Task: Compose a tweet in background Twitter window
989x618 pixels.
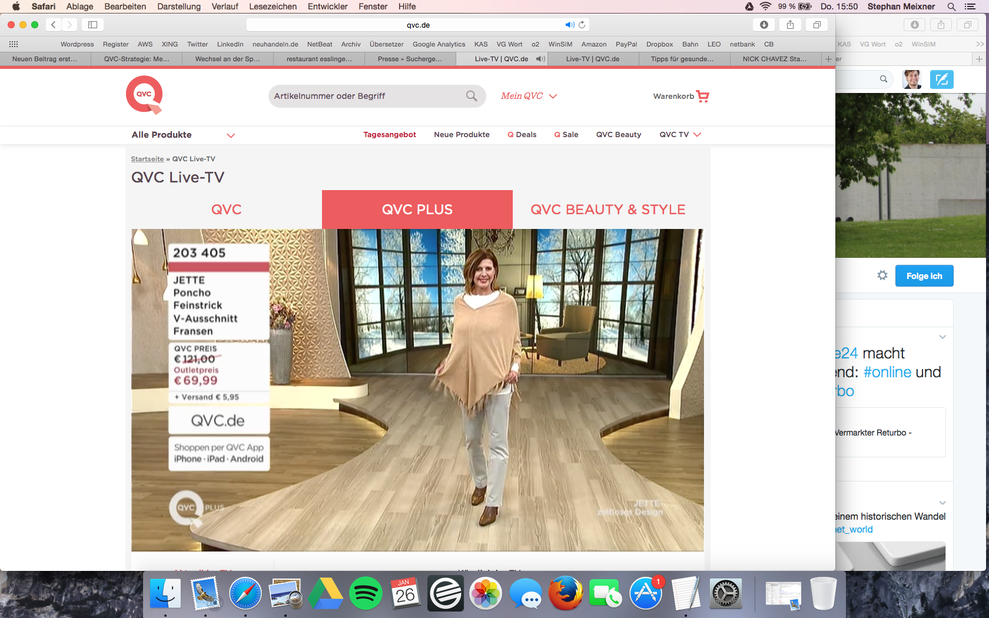Action: pos(941,79)
